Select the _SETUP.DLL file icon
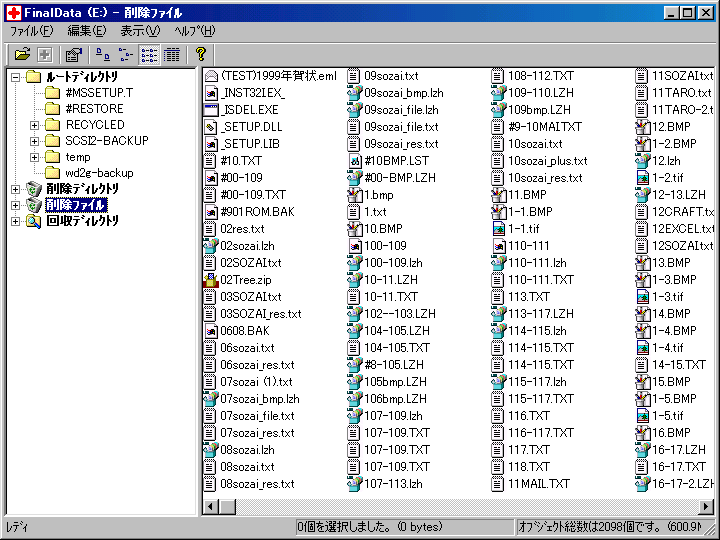This screenshot has height=540, width=720. point(211,127)
